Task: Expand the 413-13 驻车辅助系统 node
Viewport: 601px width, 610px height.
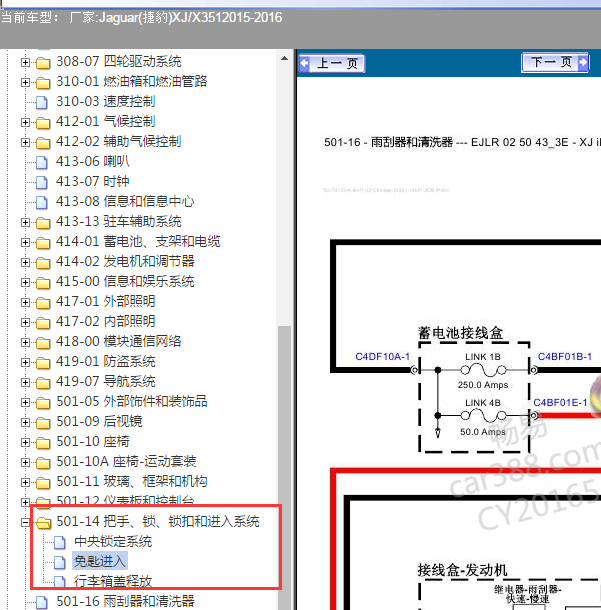Action: (x=25, y=223)
